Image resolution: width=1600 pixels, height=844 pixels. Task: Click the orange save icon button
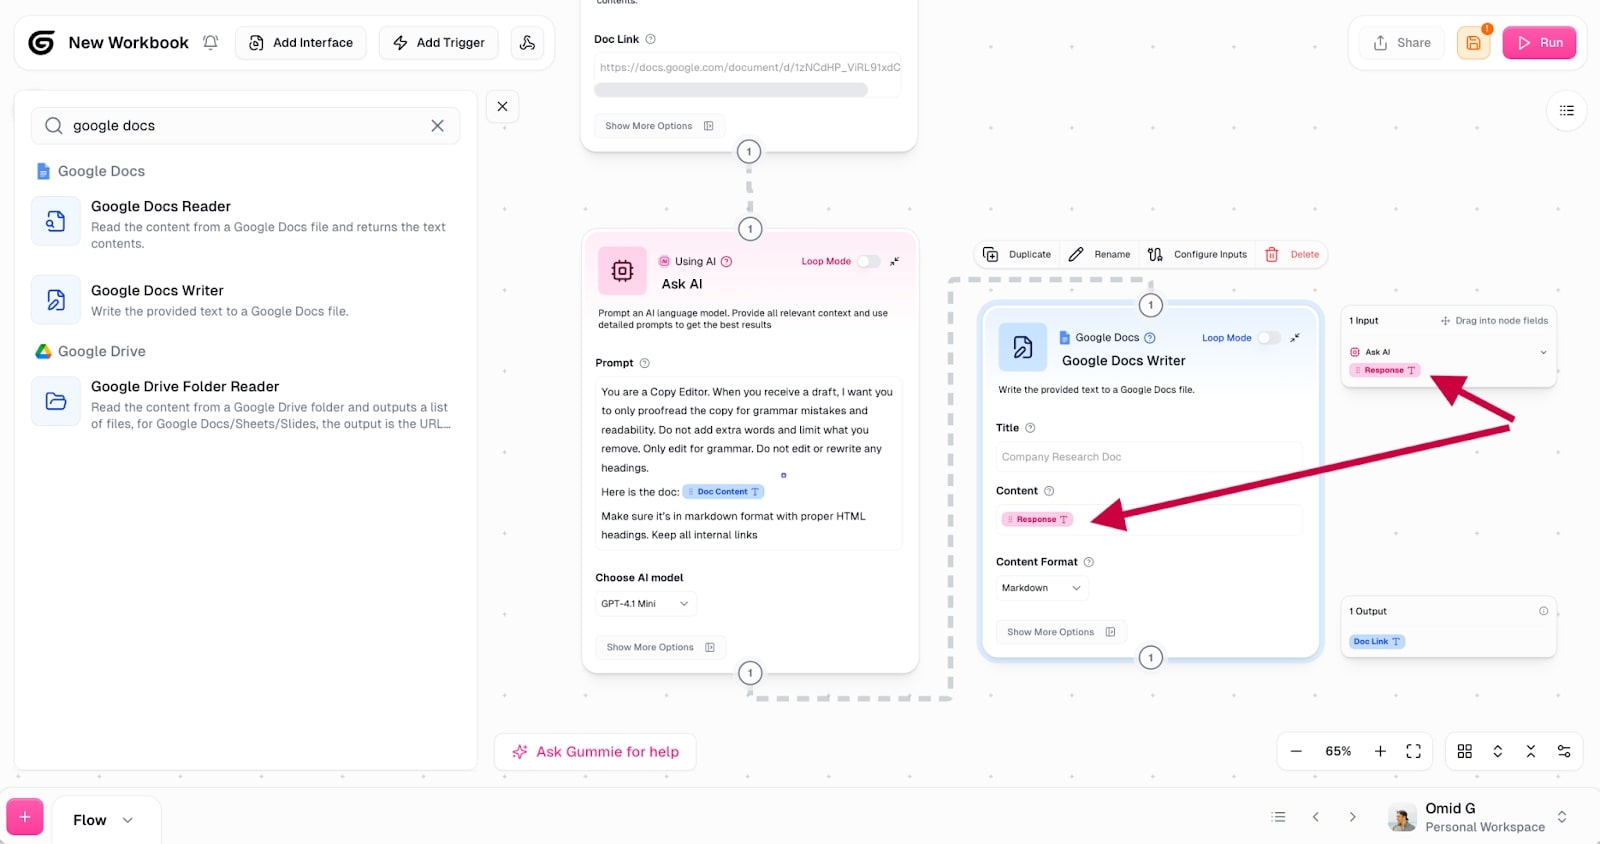click(x=1473, y=43)
